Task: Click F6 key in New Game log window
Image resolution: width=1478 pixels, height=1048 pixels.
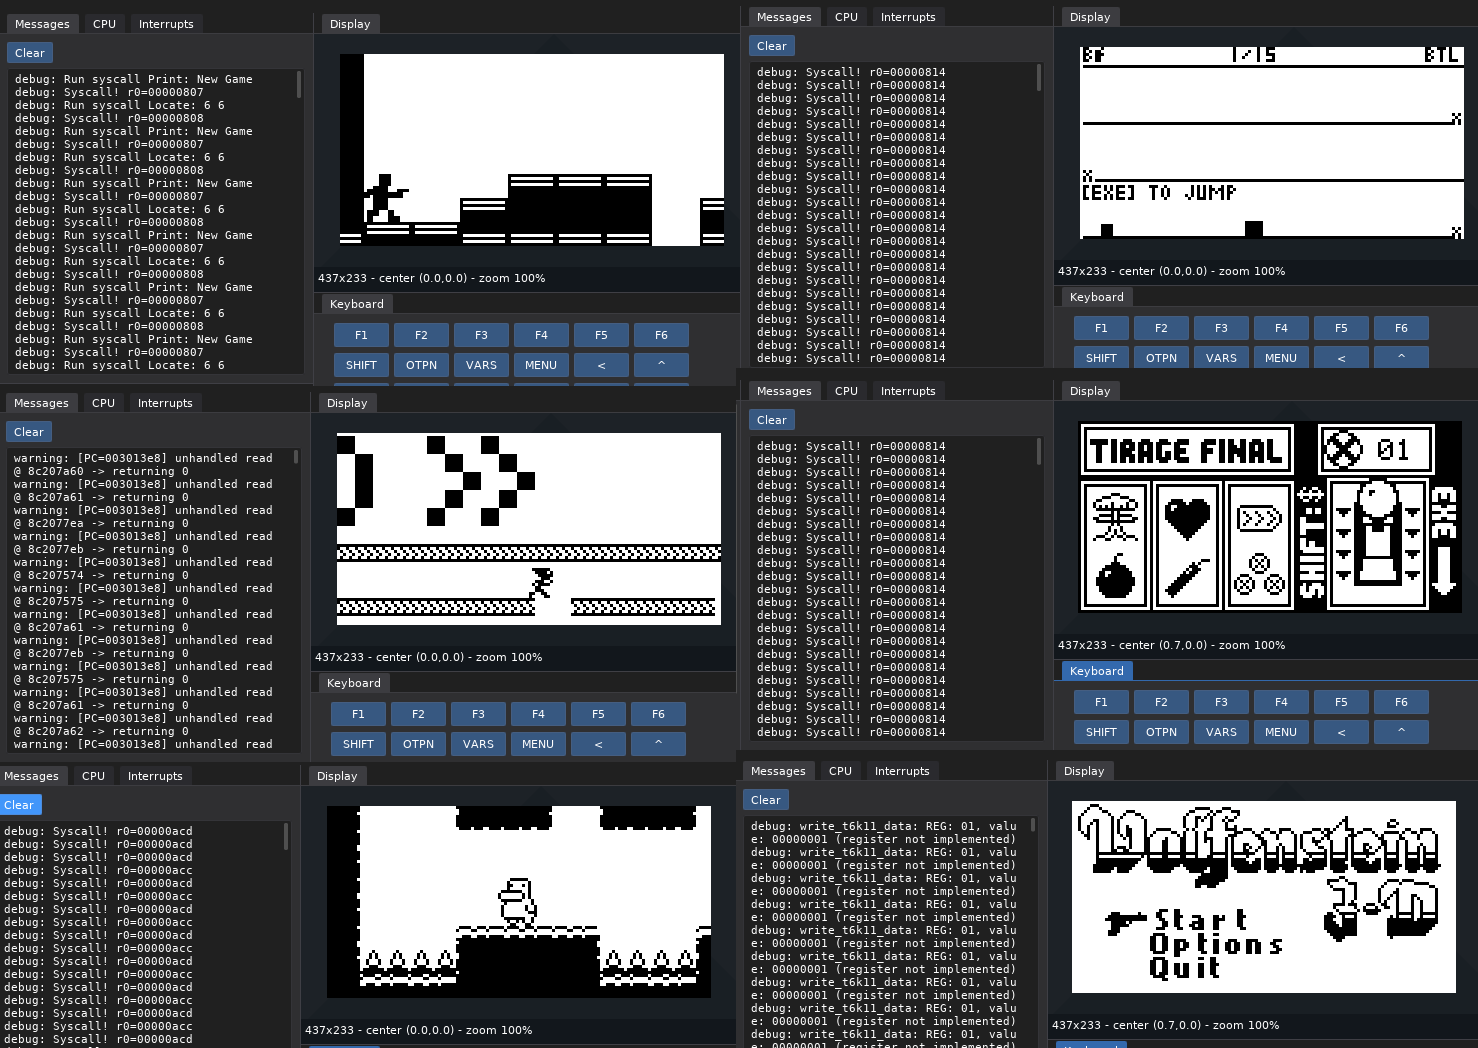Action: 661,335
